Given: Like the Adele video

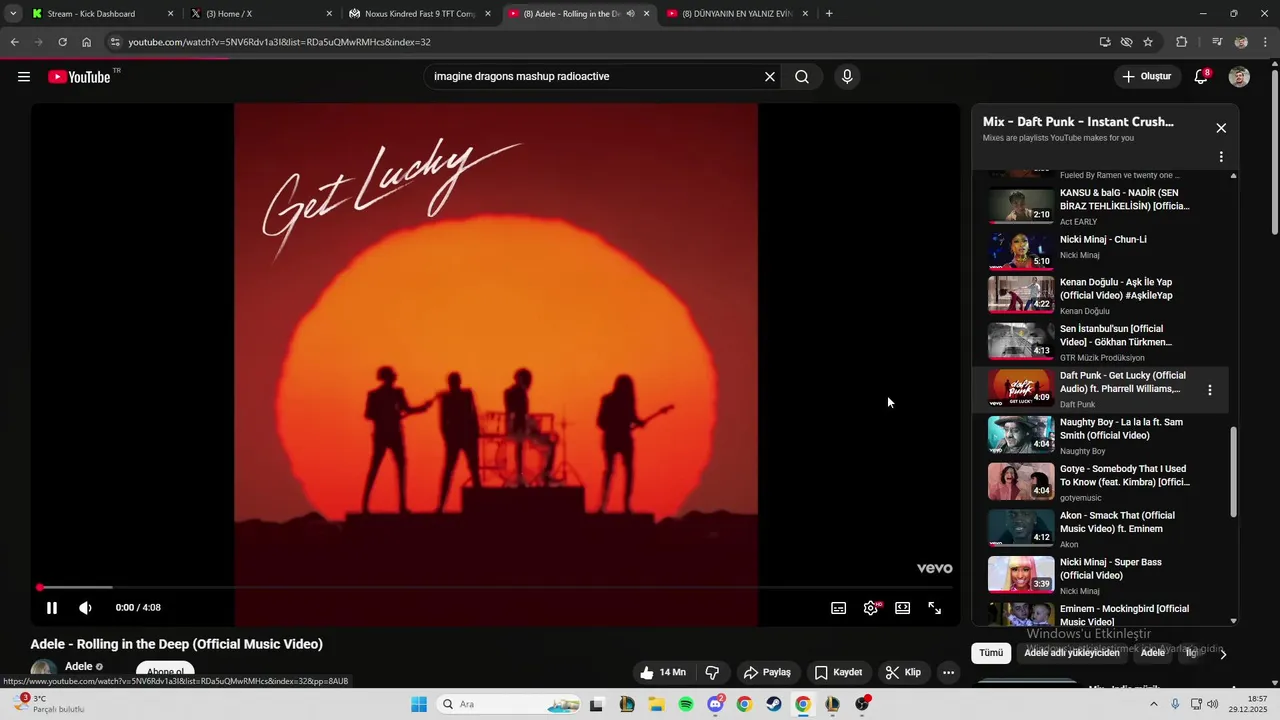Looking at the screenshot, I should [663, 672].
